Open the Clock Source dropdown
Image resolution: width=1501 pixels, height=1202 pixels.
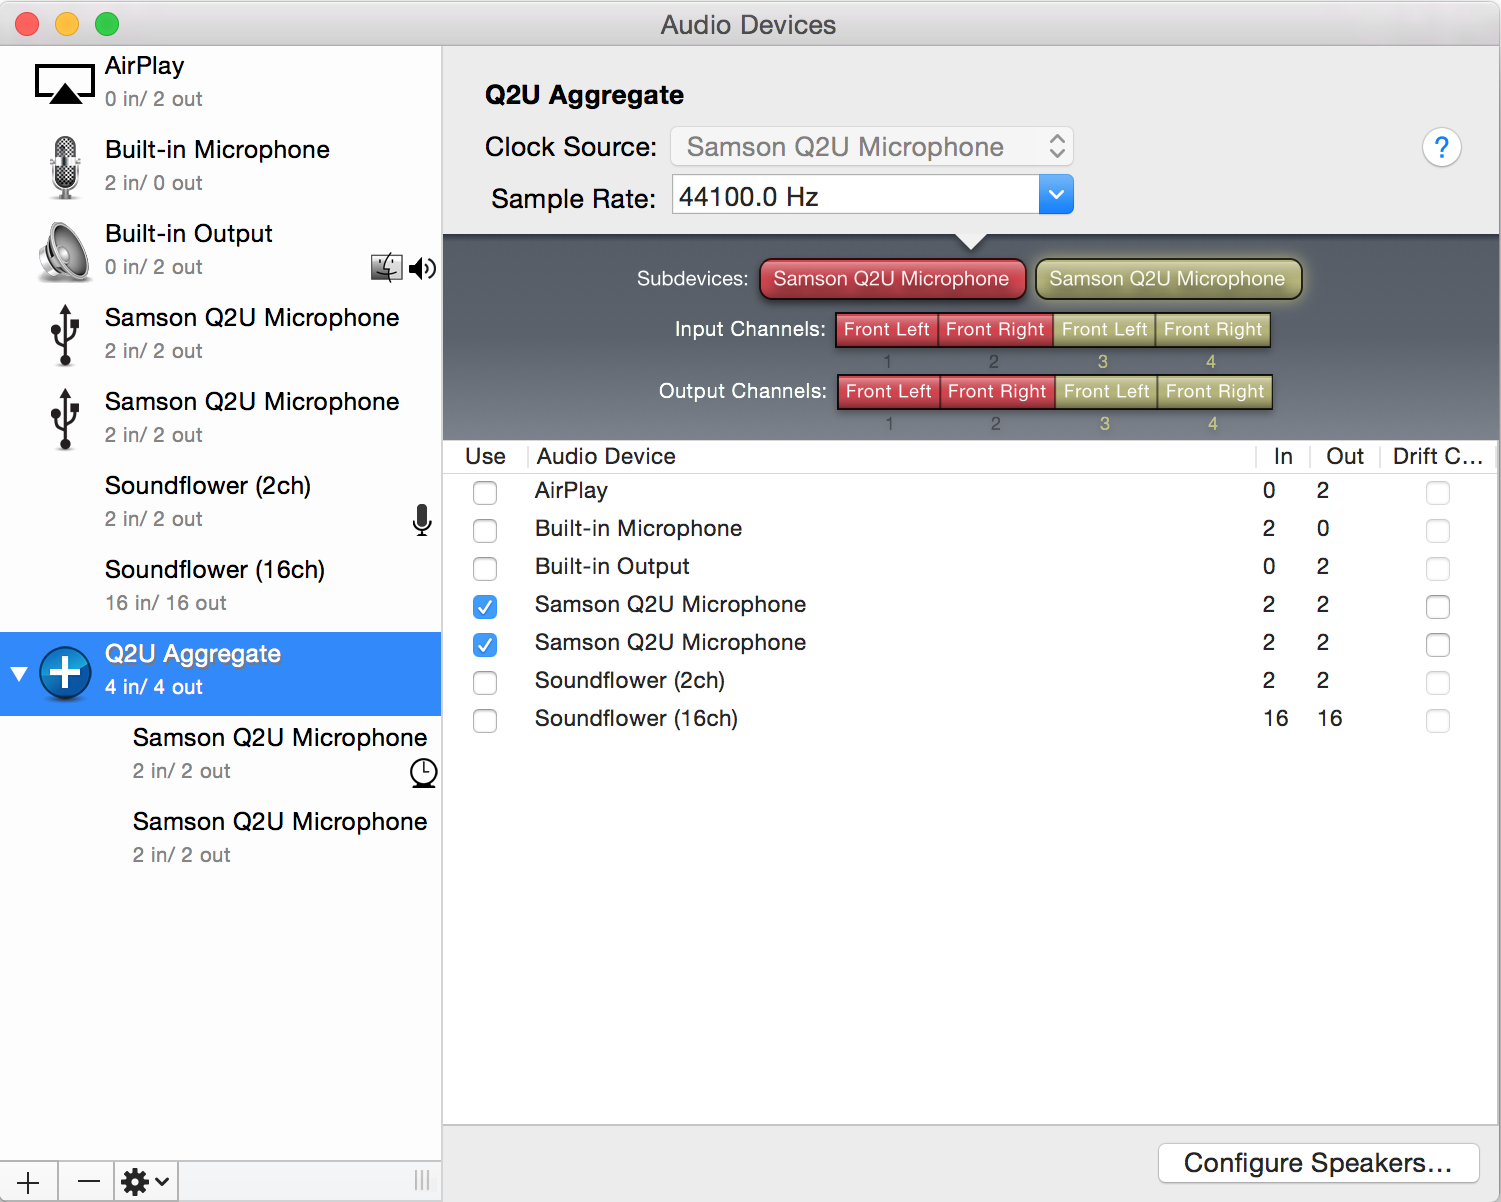[871, 147]
